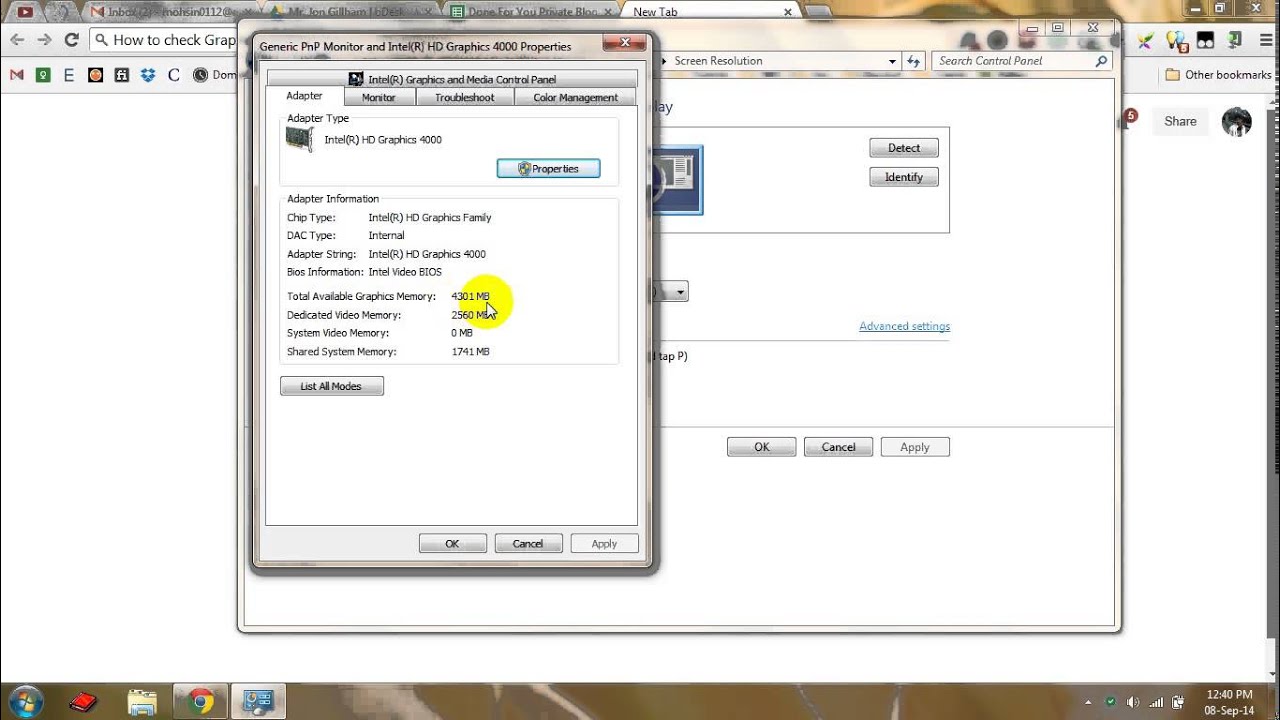Viewport: 1280px width, 720px height.
Task: Show hidden system tray icons
Action: click(1088, 702)
